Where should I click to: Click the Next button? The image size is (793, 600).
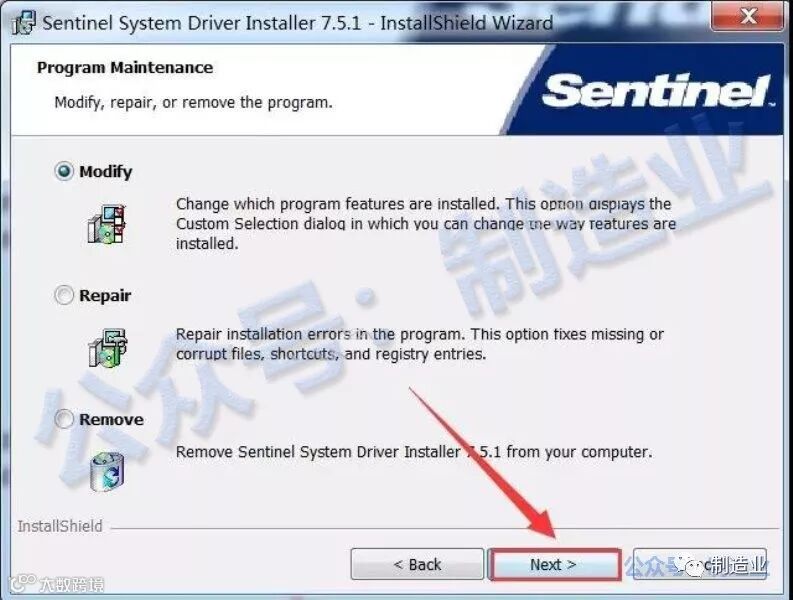[x=554, y=564]
